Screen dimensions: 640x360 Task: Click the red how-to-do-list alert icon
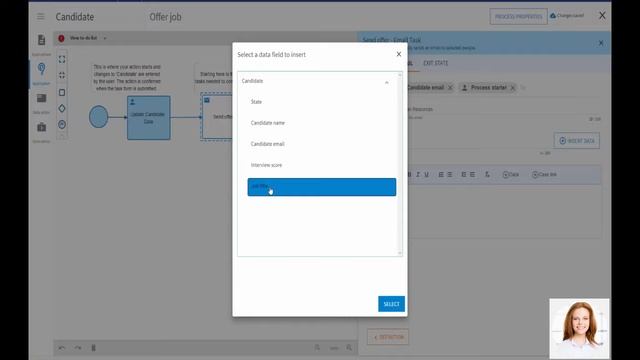click(x=61, y=38)
